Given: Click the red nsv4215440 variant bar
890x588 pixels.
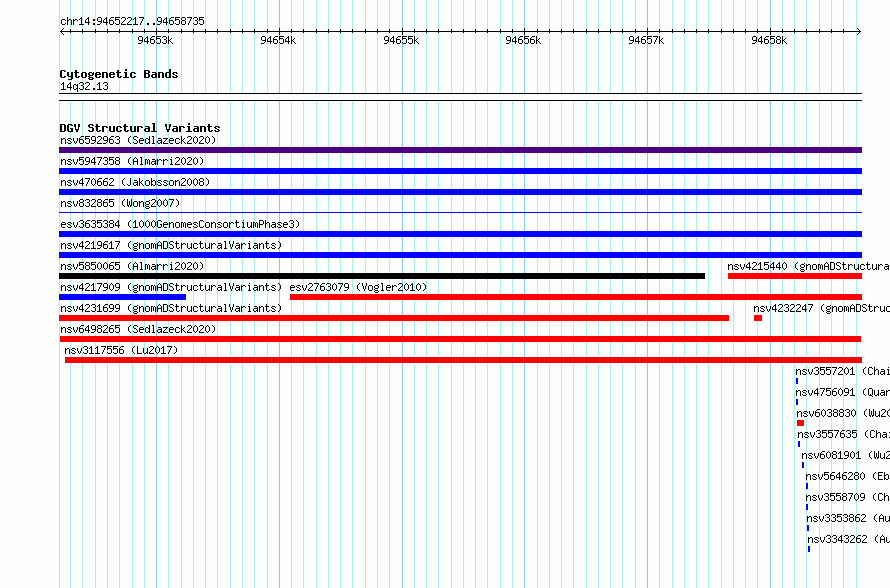Looking at the screenshot, I should (x=795, y=276).
